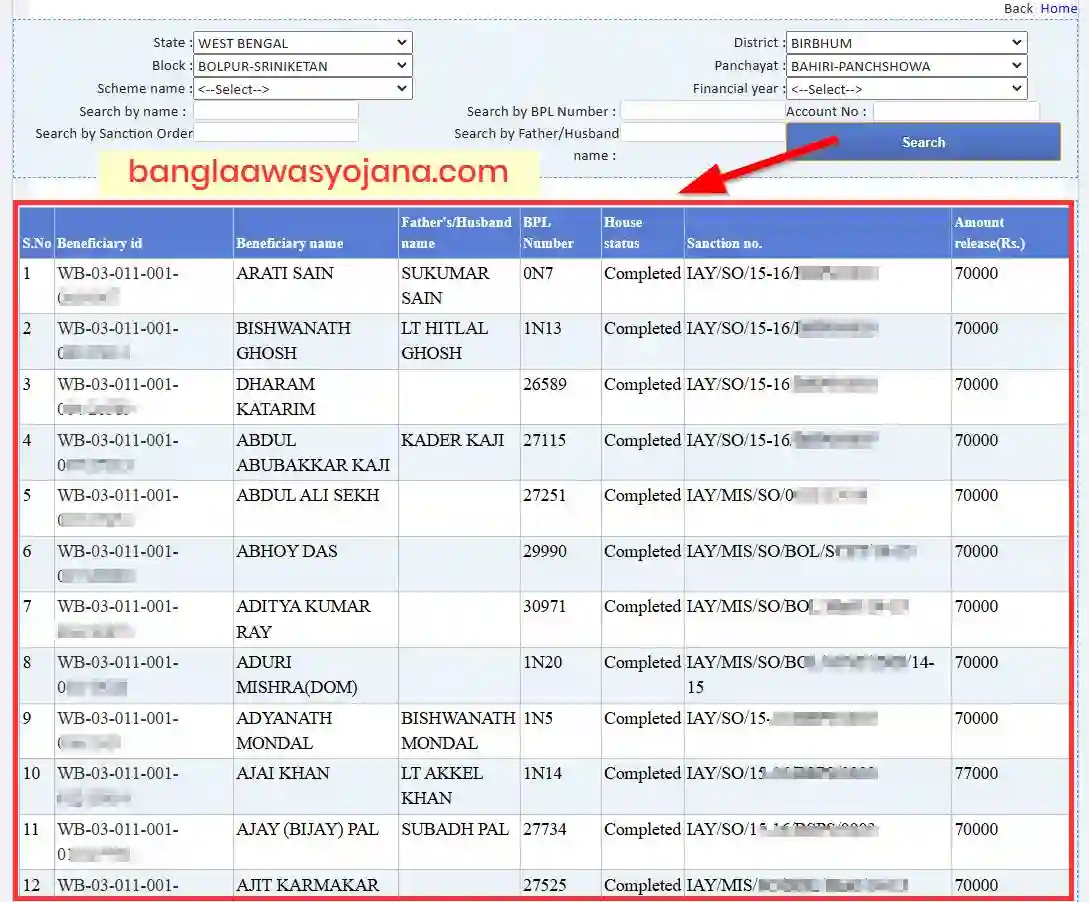Image resolution: width=1089 pixels, height=902 pixels.
Task: Focus the Search by Father/Husband name field
Action: click(x=702, y=133)
